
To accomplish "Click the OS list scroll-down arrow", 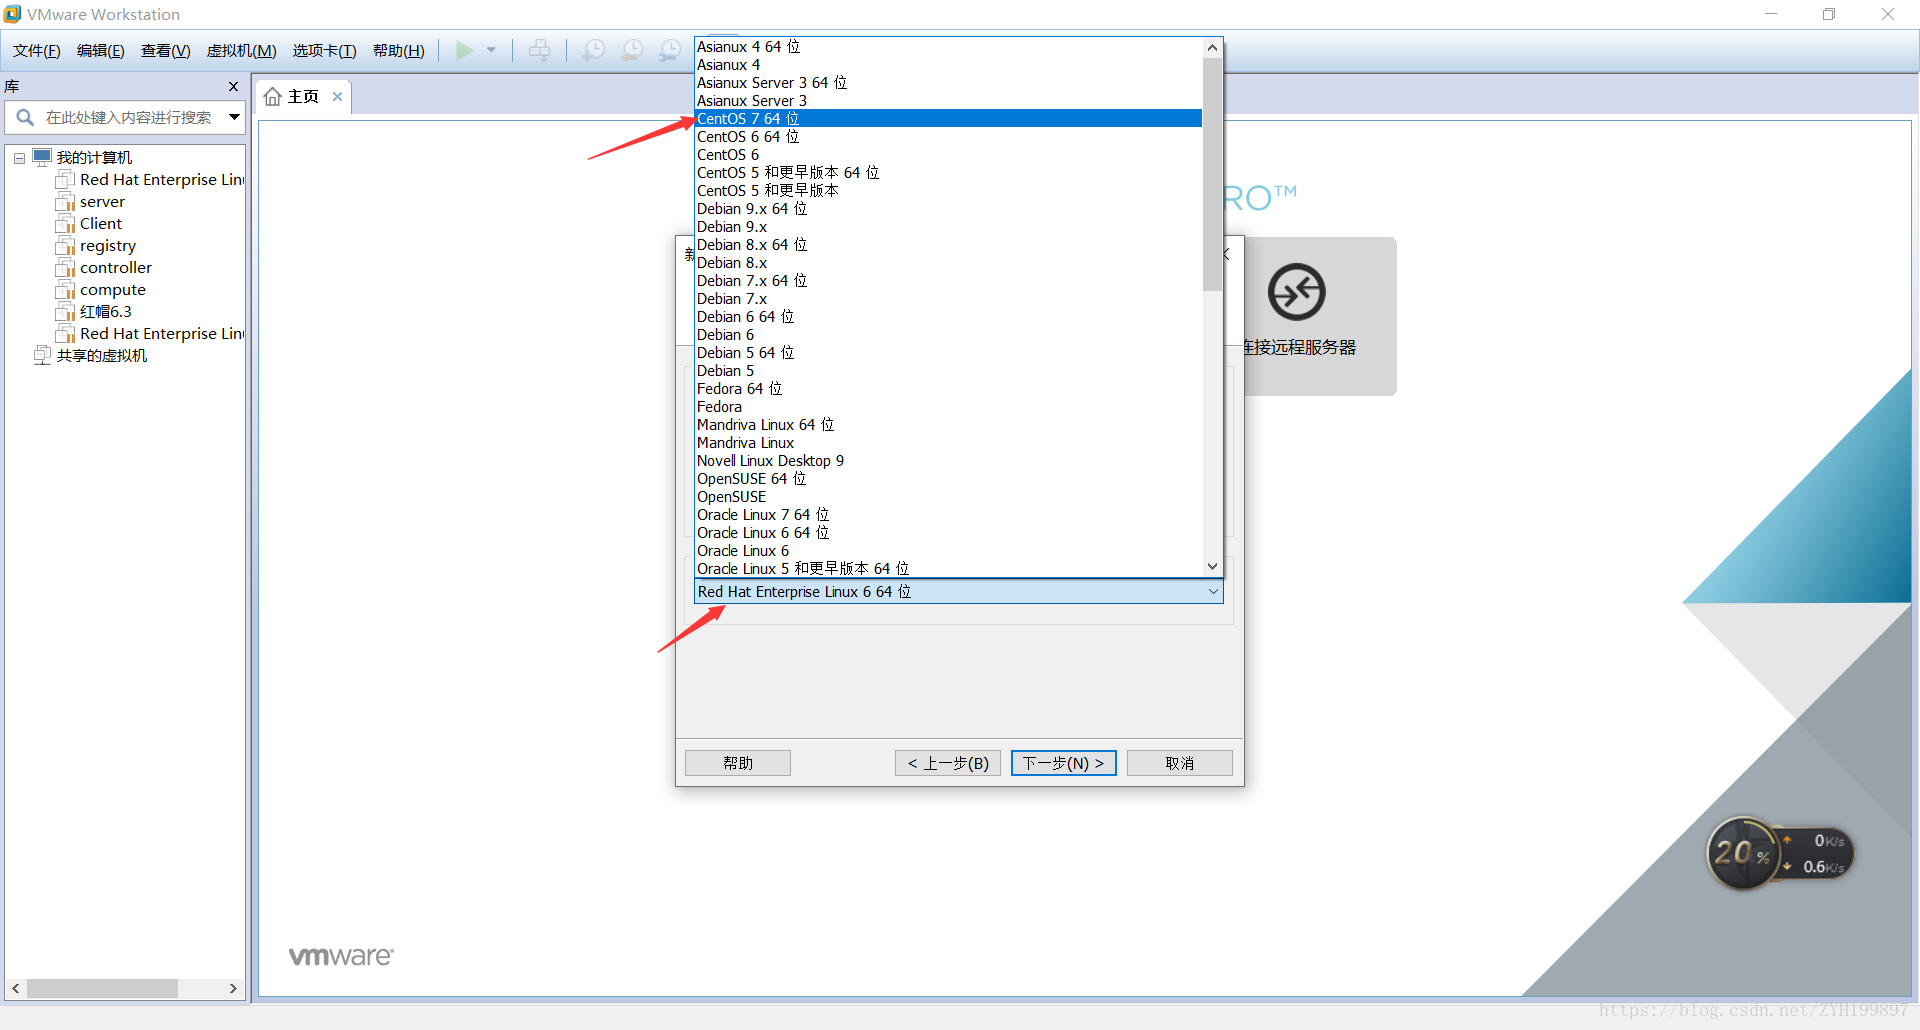I will 1212,566.
